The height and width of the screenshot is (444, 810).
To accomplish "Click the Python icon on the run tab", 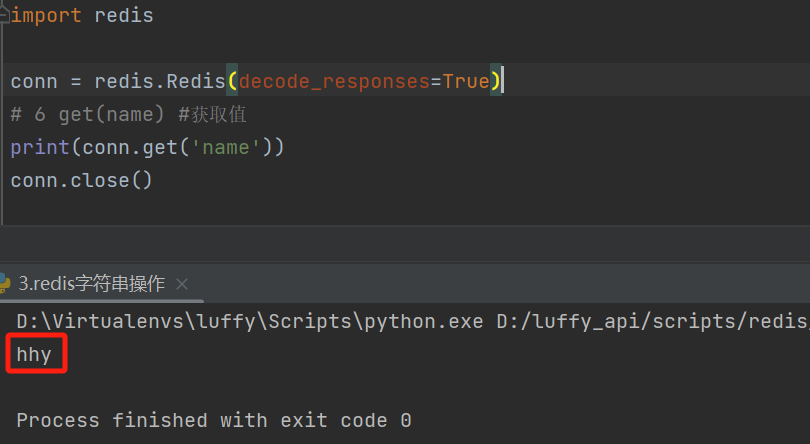I will tap(9, 284).
